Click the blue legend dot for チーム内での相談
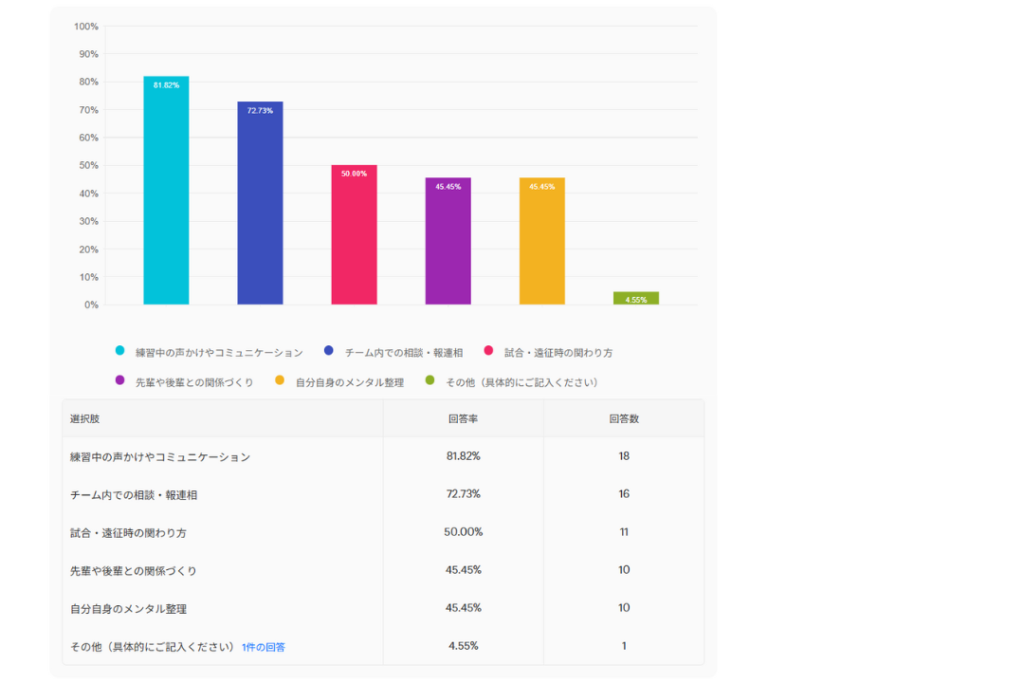This screenshot has width=1024, height=683. (328, 351)
